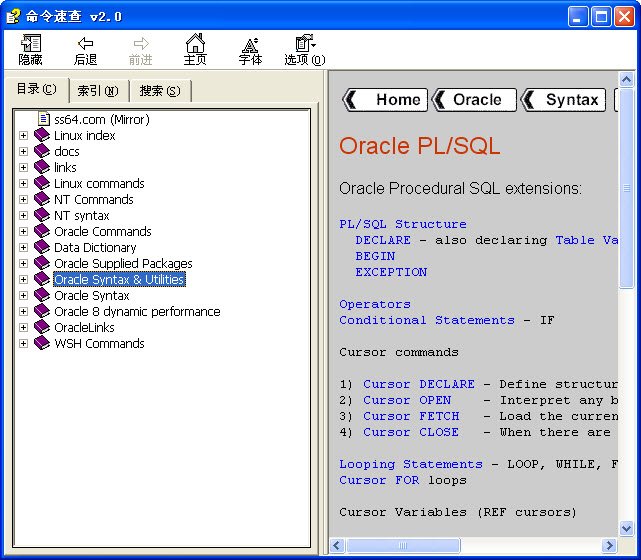Select Oracle Supplied Packages in tree

click(x=123, y=264)
